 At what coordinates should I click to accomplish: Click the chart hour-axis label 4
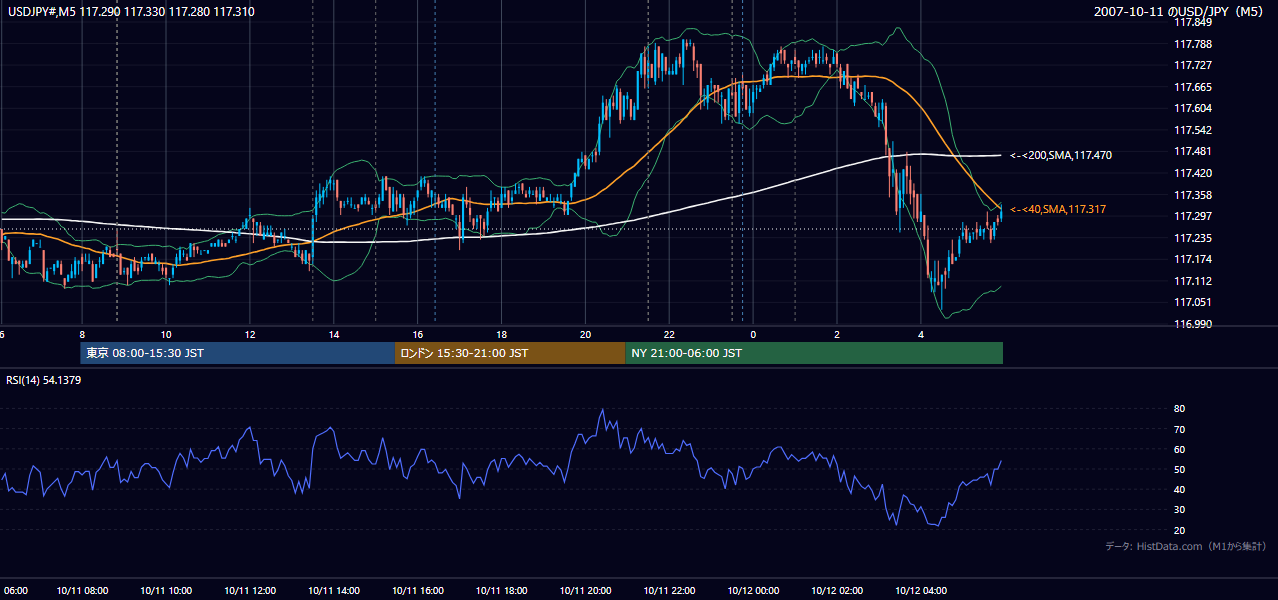[x=921, y=334]
